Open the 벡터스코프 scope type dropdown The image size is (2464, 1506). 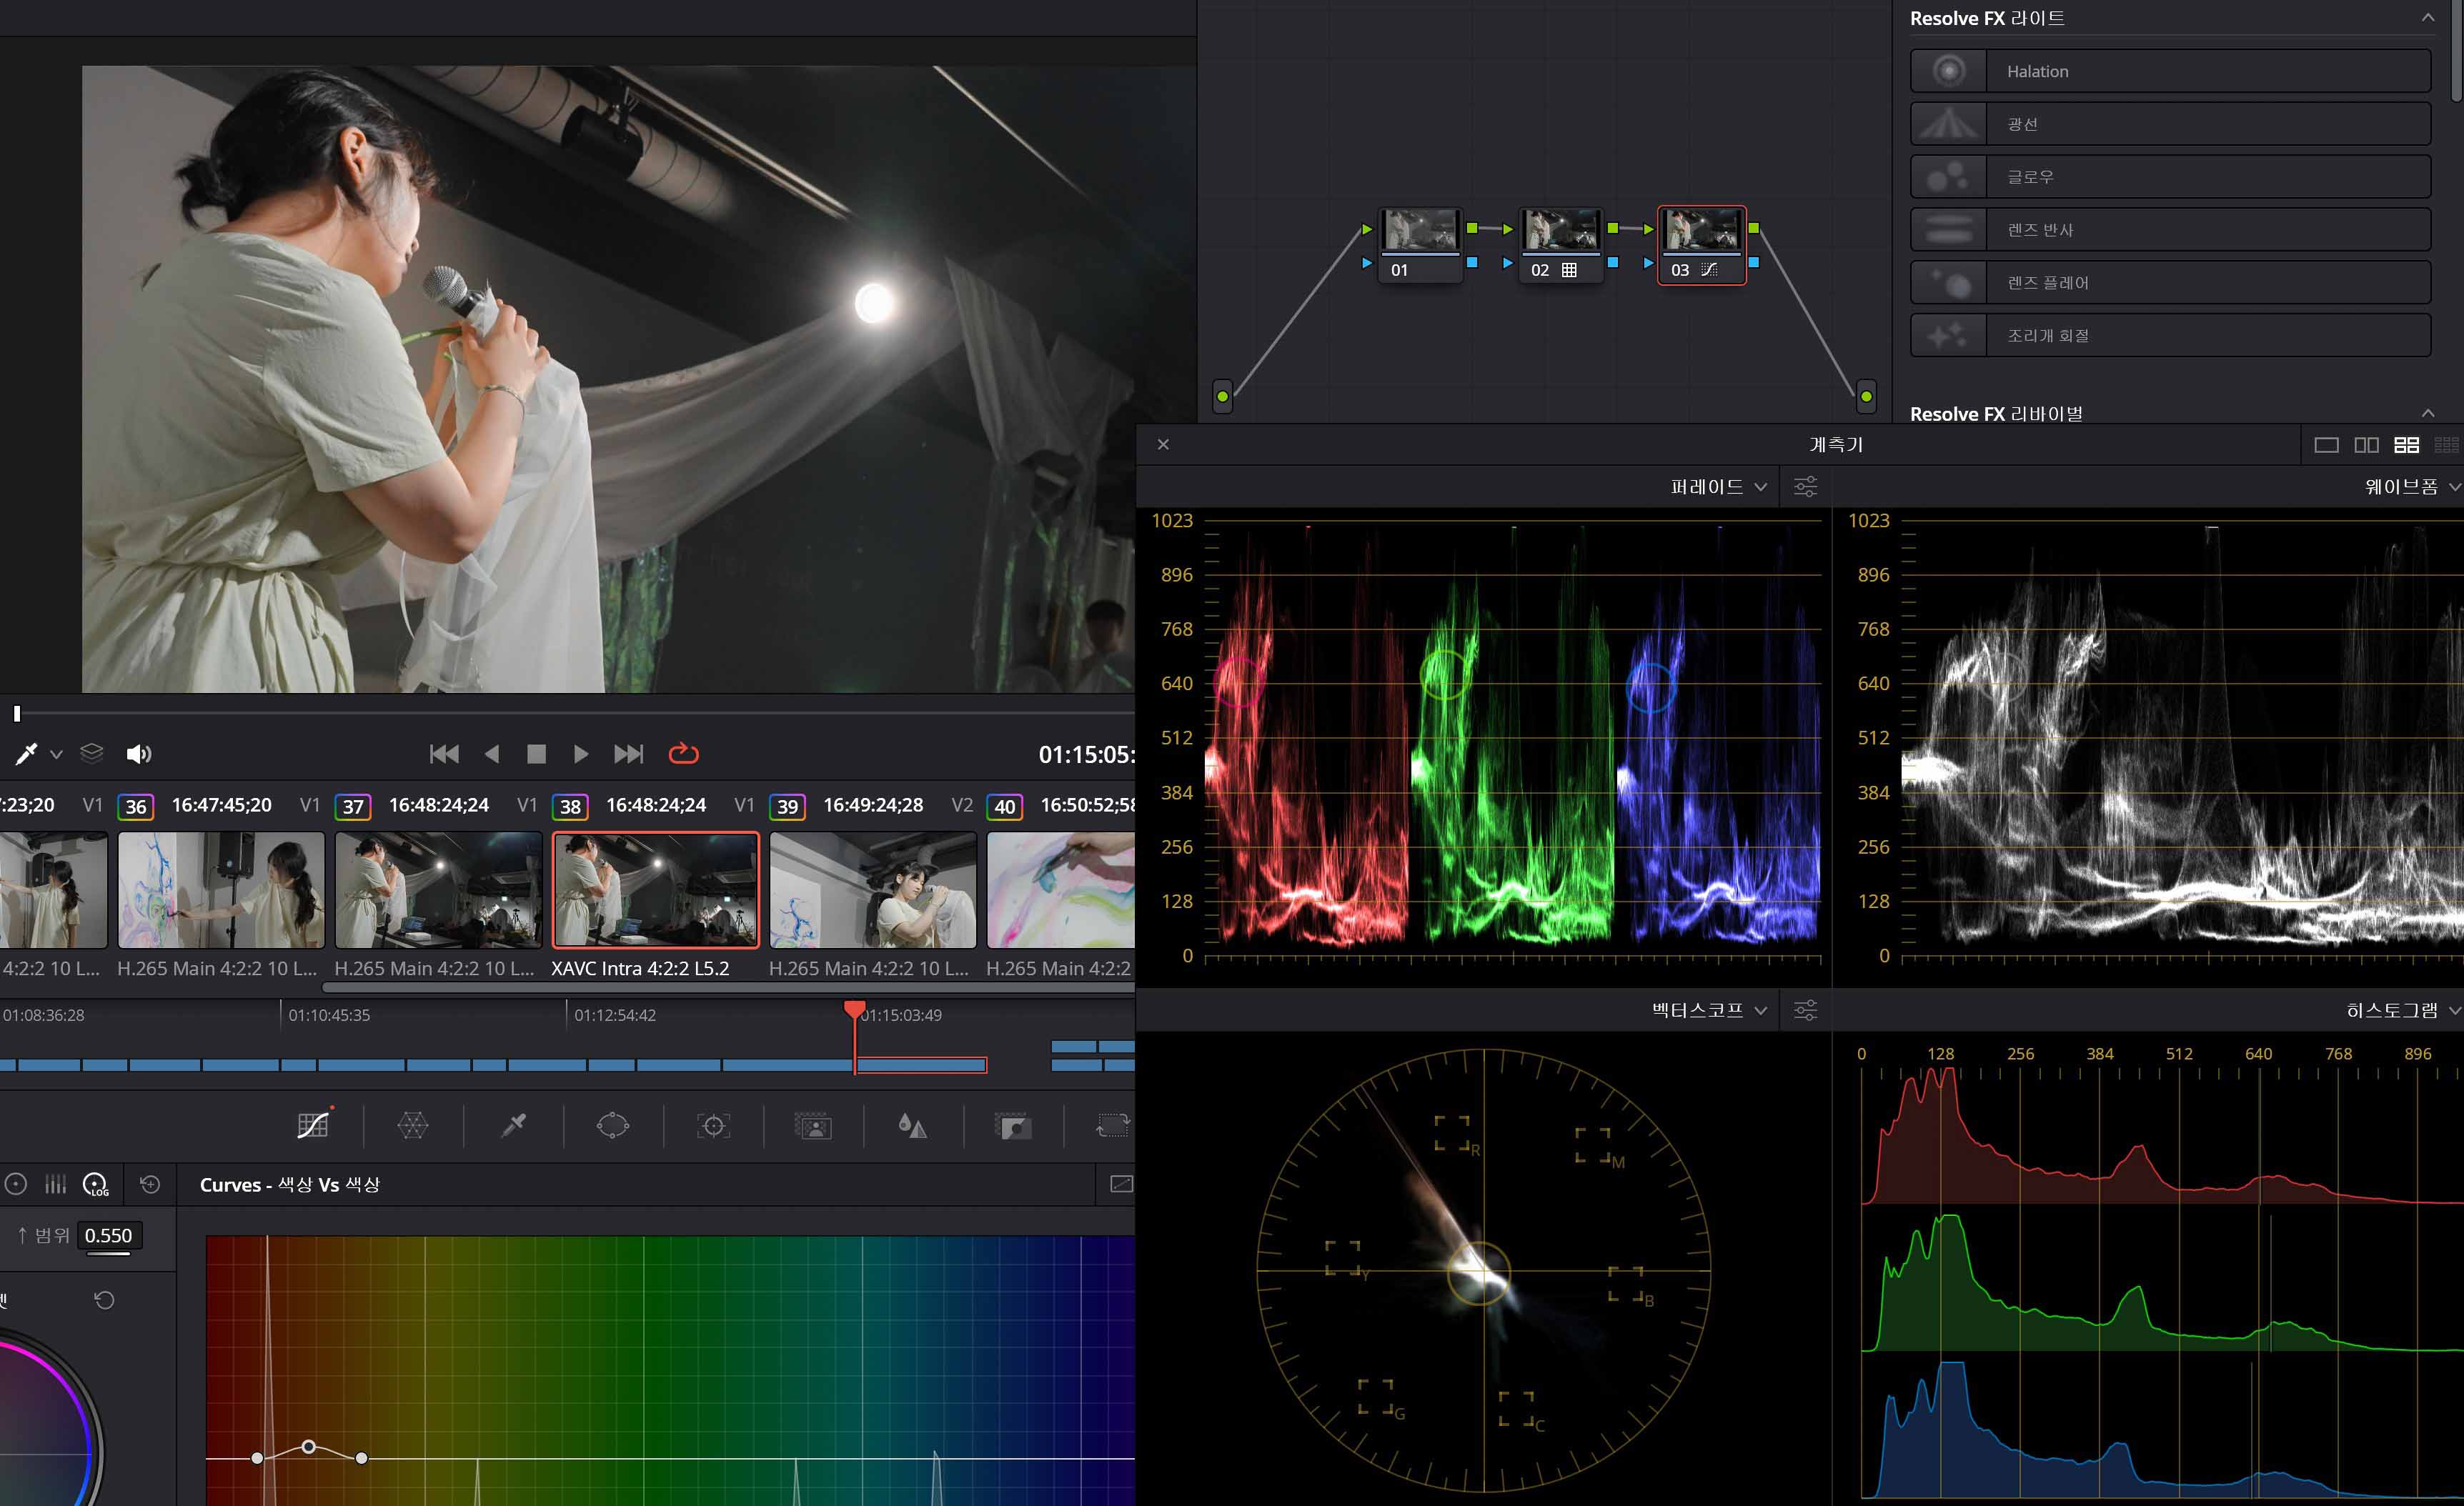1709,1010
